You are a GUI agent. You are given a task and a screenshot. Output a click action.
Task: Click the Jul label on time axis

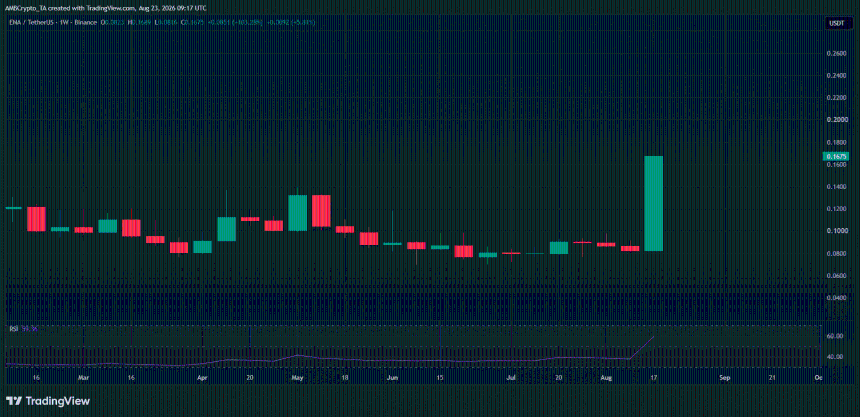[511, 377]
